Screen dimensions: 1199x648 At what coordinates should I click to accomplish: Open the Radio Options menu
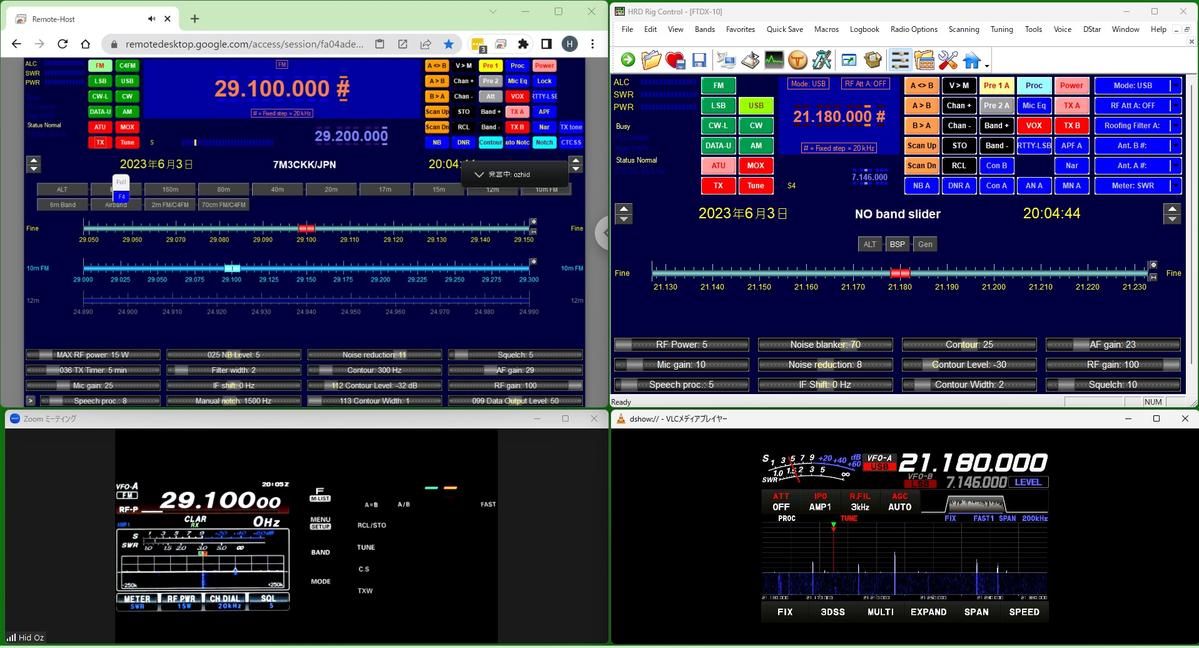click(x=914, y=29)
